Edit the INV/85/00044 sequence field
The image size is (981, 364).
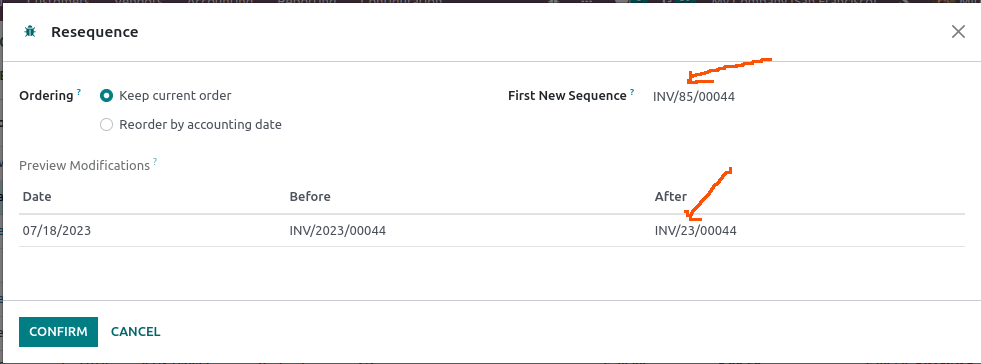click(808, 97)
